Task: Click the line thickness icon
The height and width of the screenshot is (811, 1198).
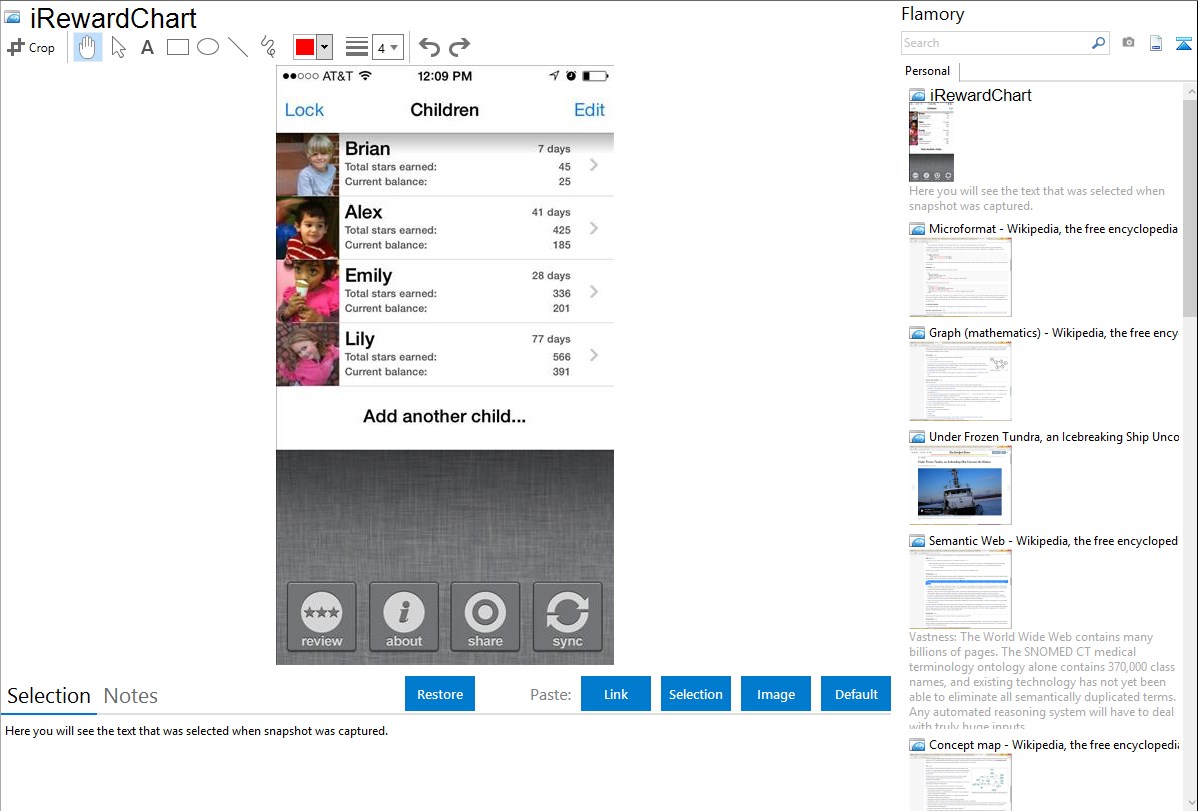Action: pyautogui.click(x=357, y=47)
